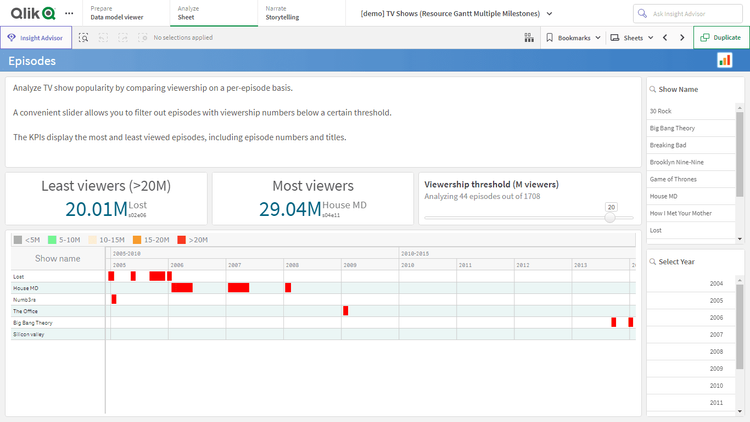750x422 pixels.
Task: Click the viewership threshold slider handle
Action: (611, 217)
